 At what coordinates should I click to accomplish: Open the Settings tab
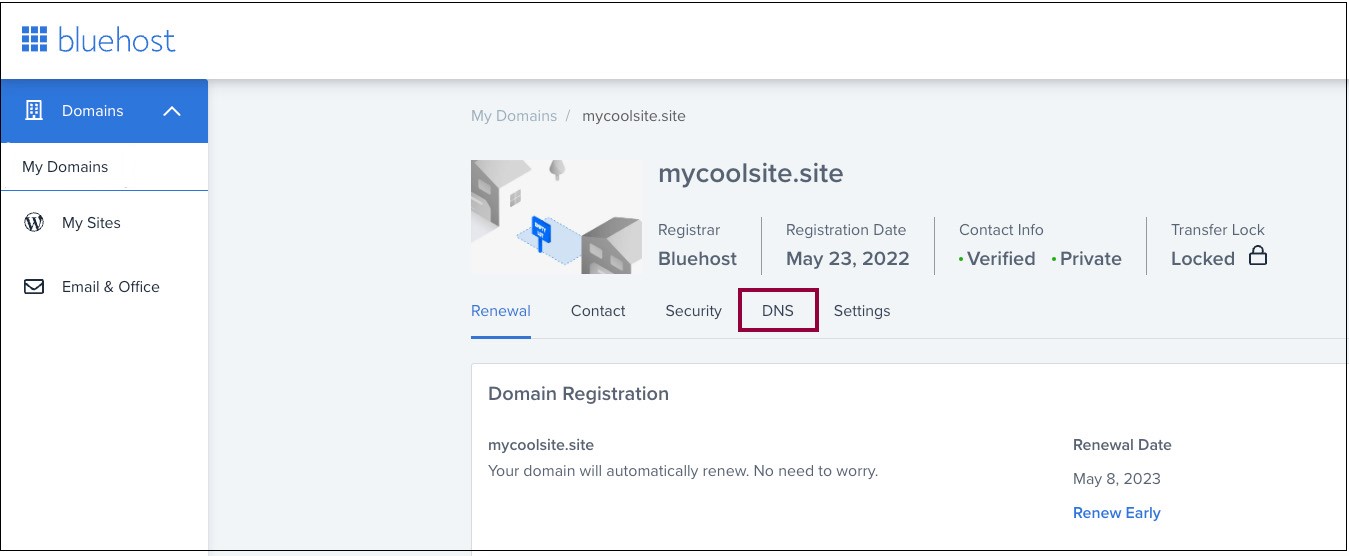(862, 311)
